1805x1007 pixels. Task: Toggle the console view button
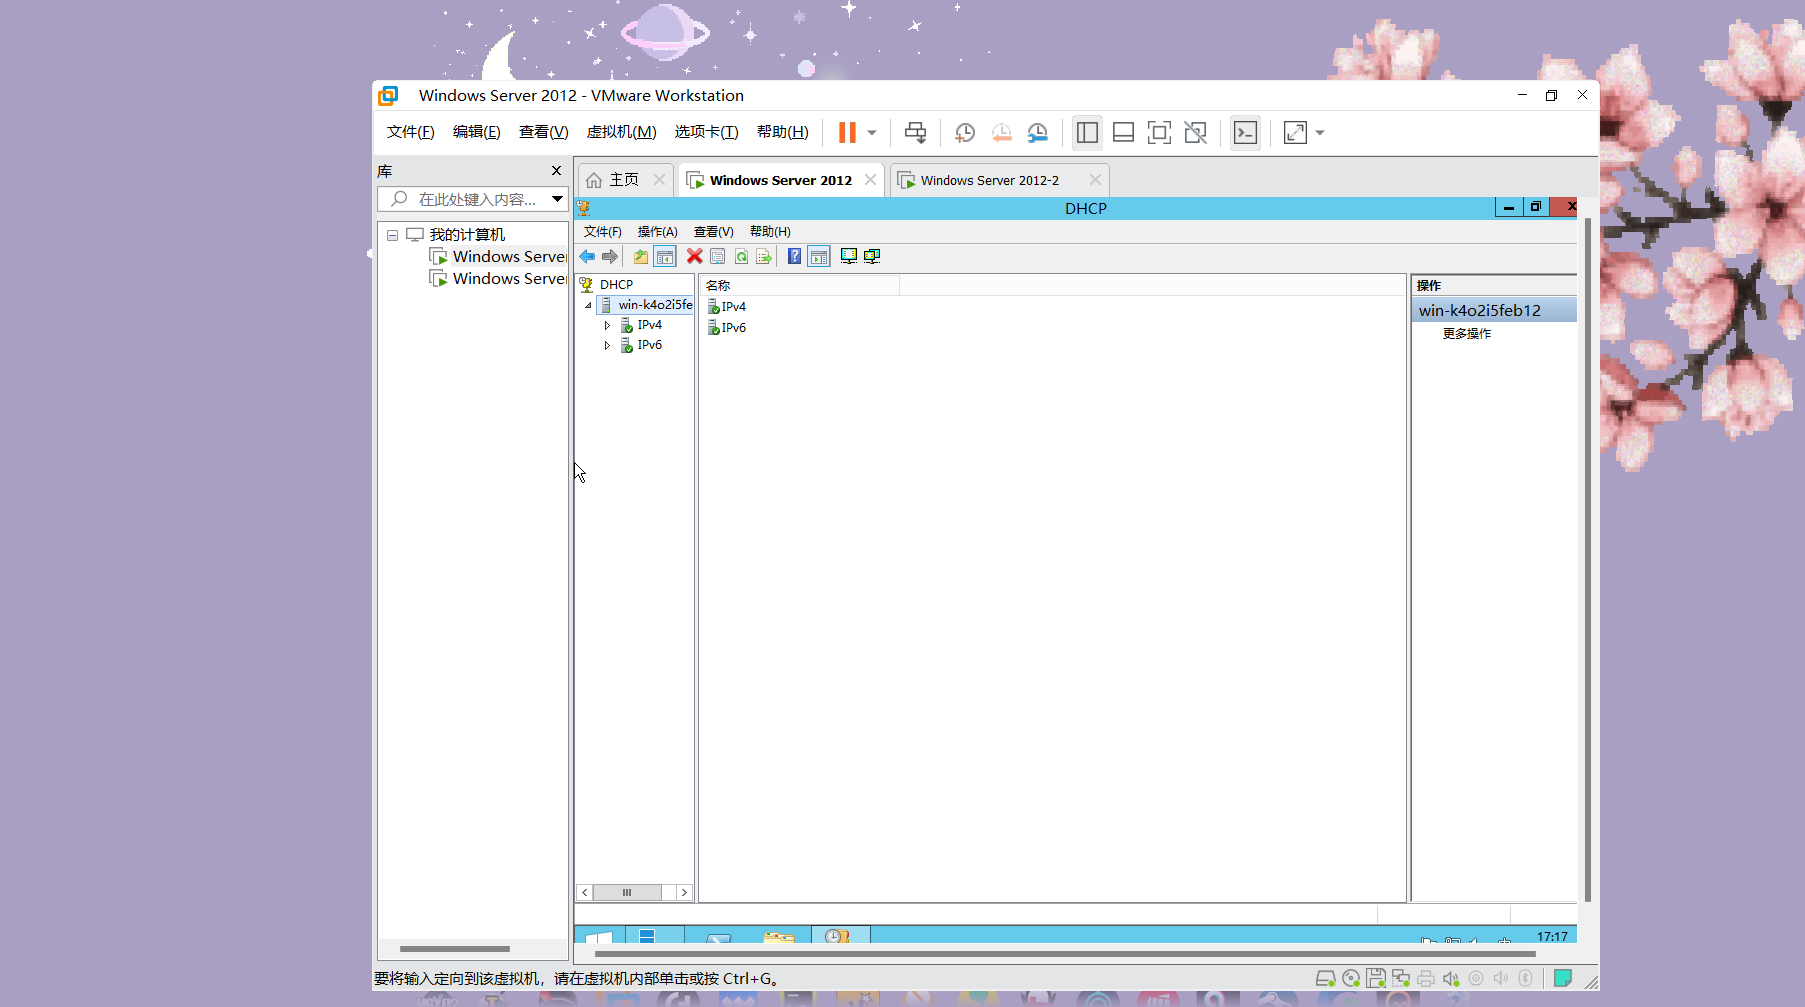pos(1245,133)
